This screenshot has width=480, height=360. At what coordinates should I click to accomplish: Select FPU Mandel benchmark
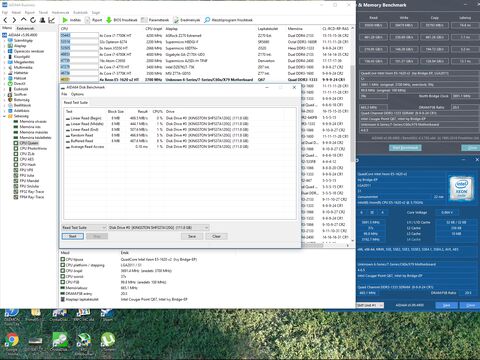tap(29, 181)
